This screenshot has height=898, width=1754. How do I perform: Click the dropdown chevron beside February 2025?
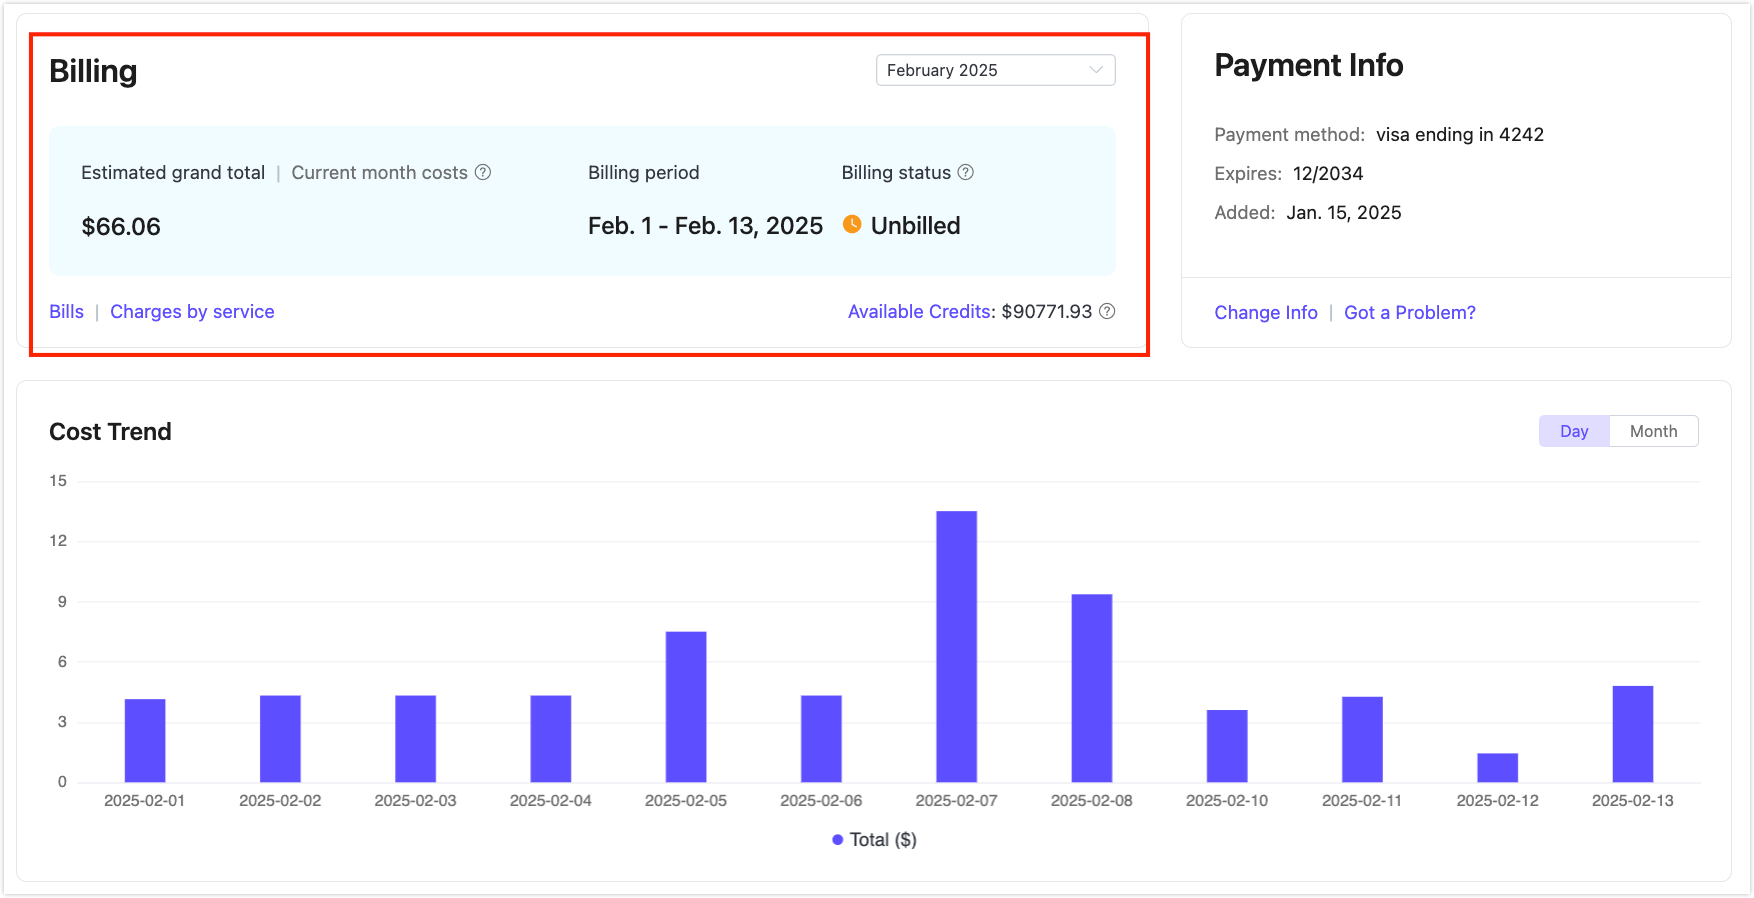[1096, 70]
